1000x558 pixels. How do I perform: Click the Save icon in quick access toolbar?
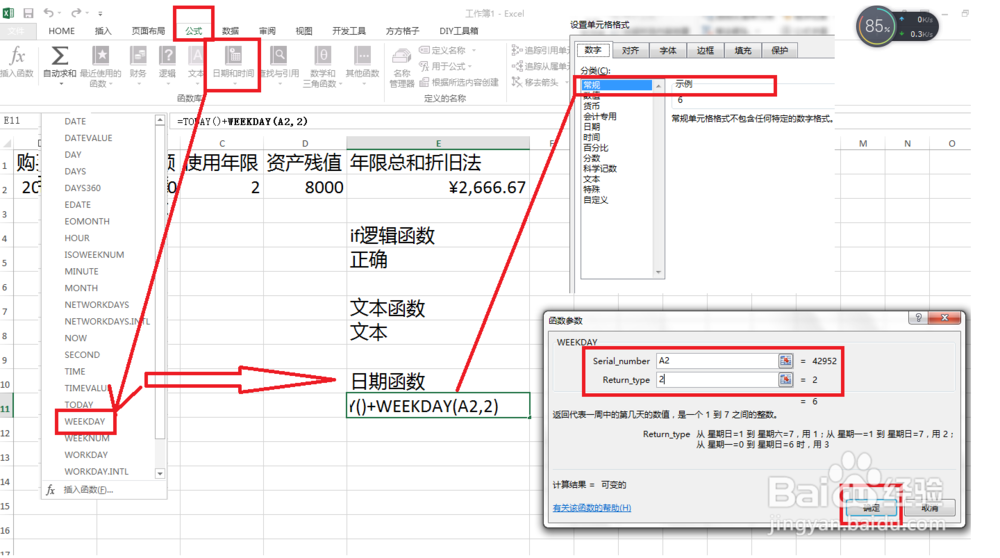28,13
